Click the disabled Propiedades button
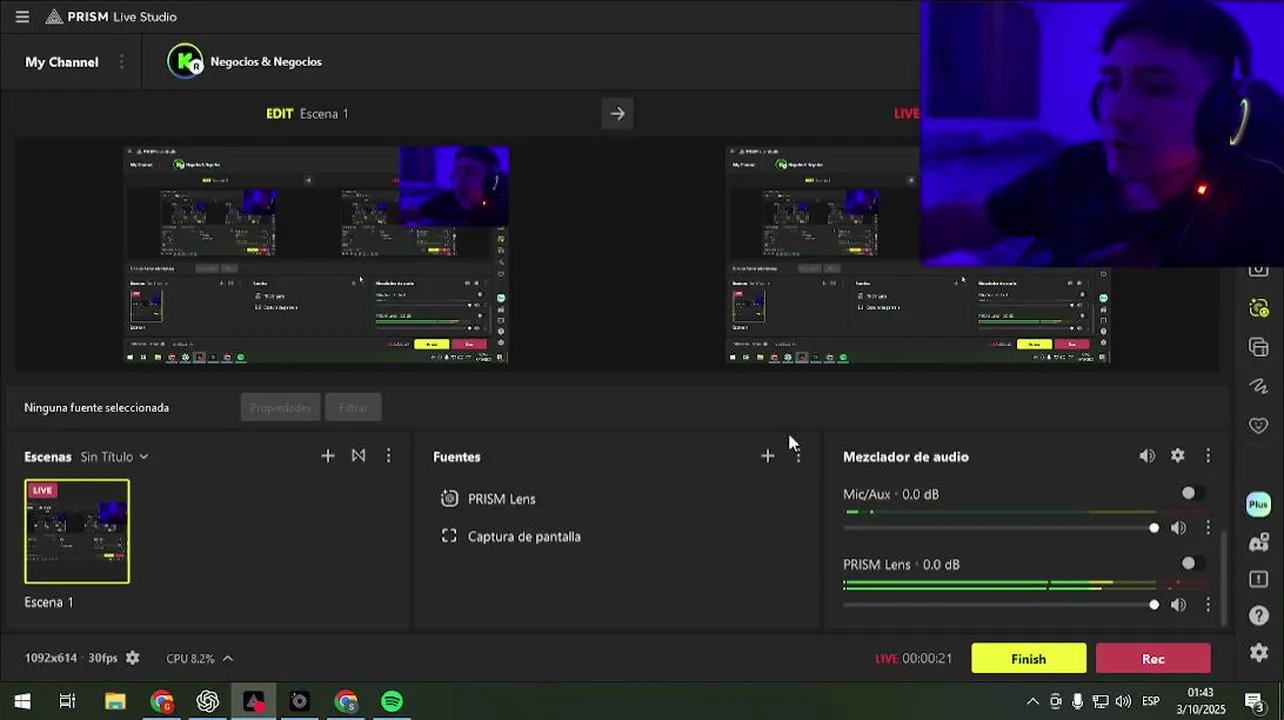This screenshot has width=1284, height=720. pos(280,407)
